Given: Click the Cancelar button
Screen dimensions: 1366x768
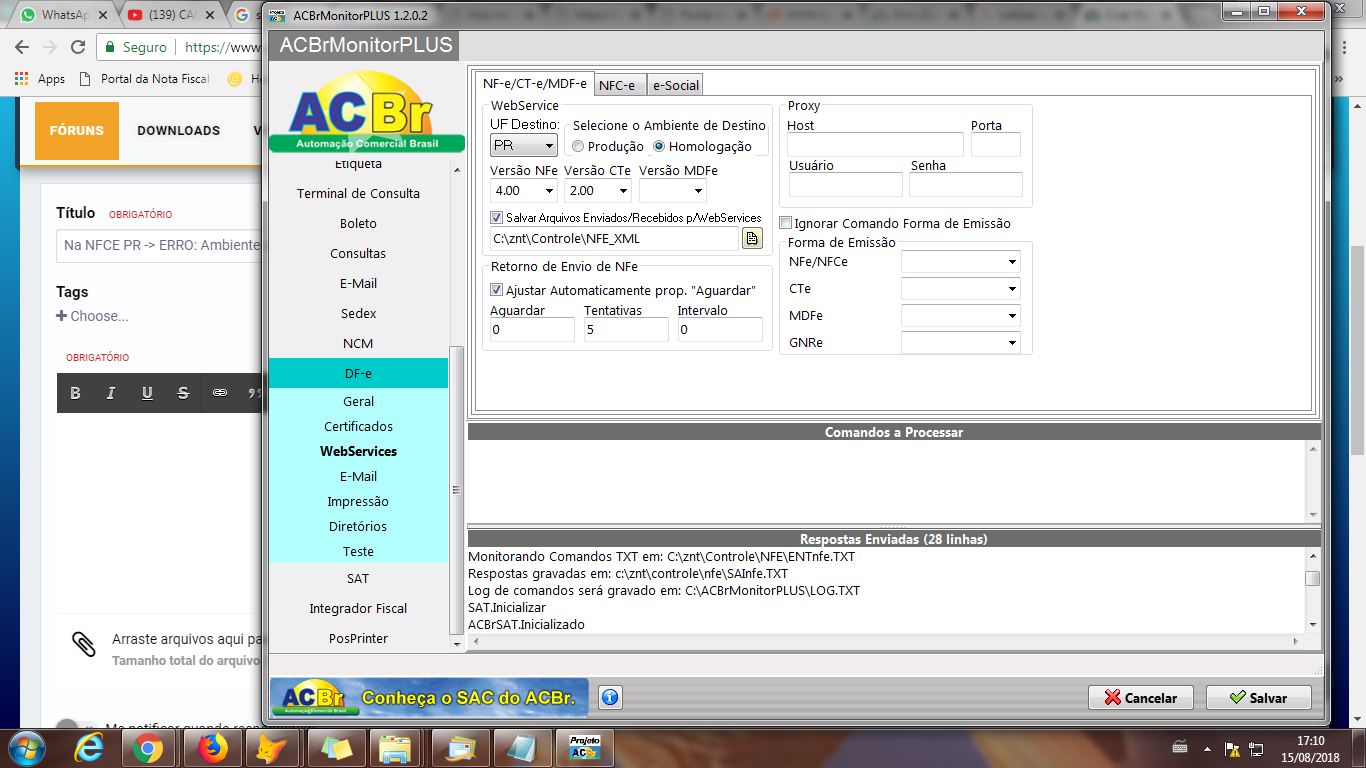Looking at the screenshot, I should 1140,697.
